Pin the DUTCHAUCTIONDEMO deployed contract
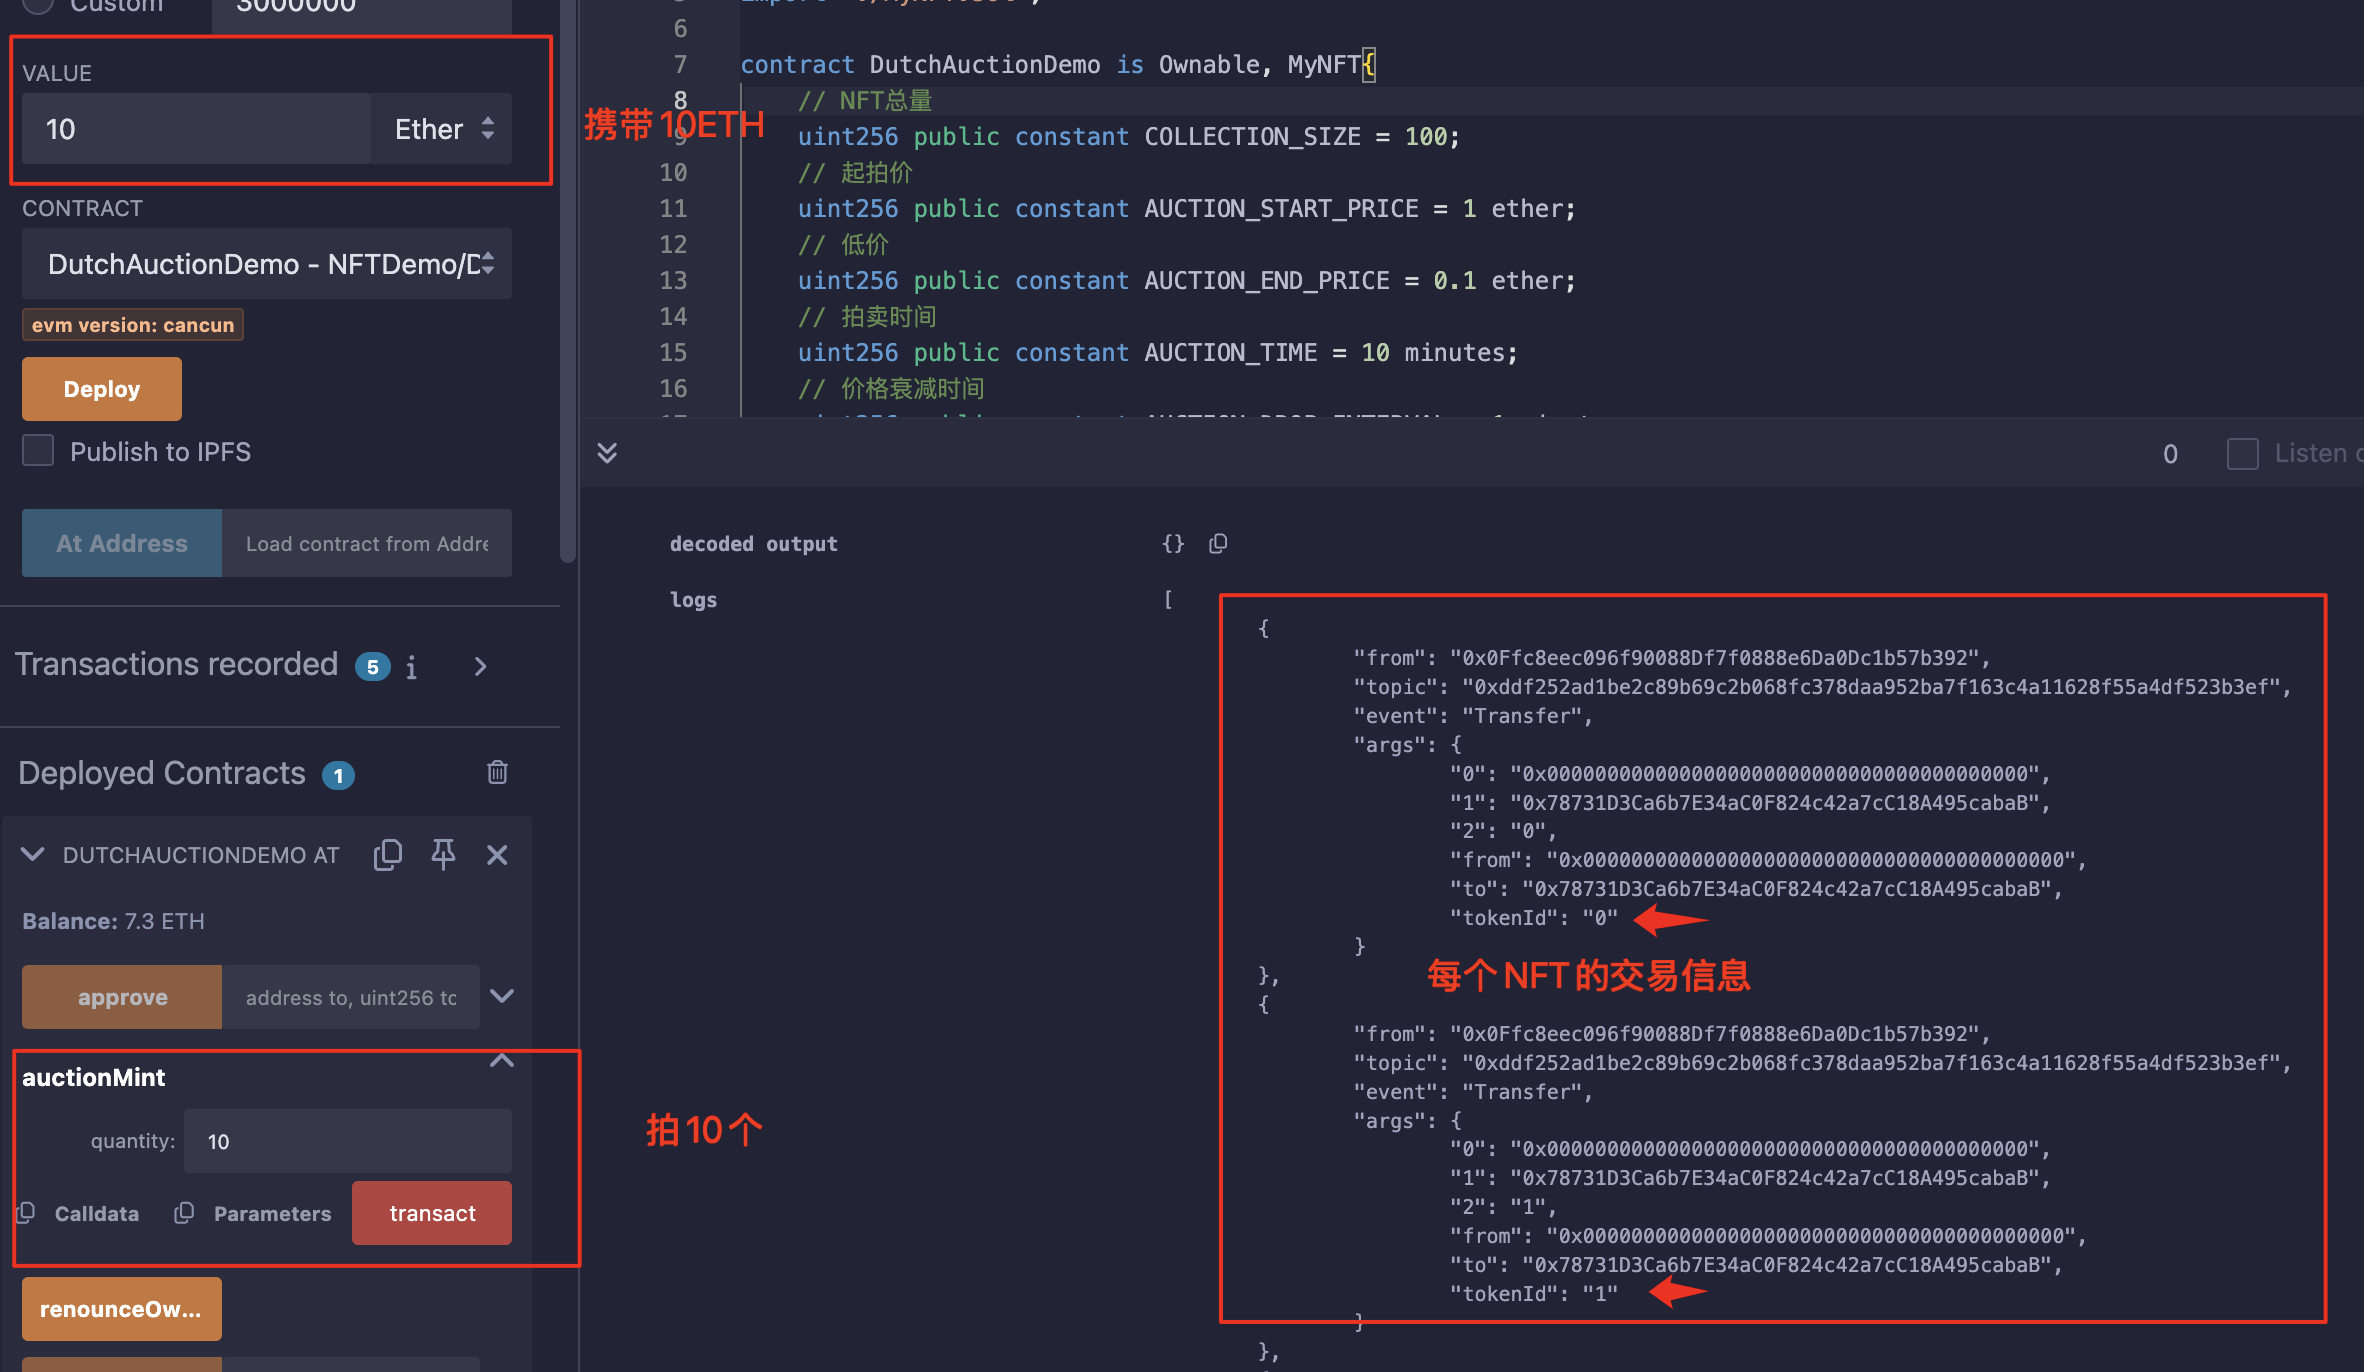 443,855
